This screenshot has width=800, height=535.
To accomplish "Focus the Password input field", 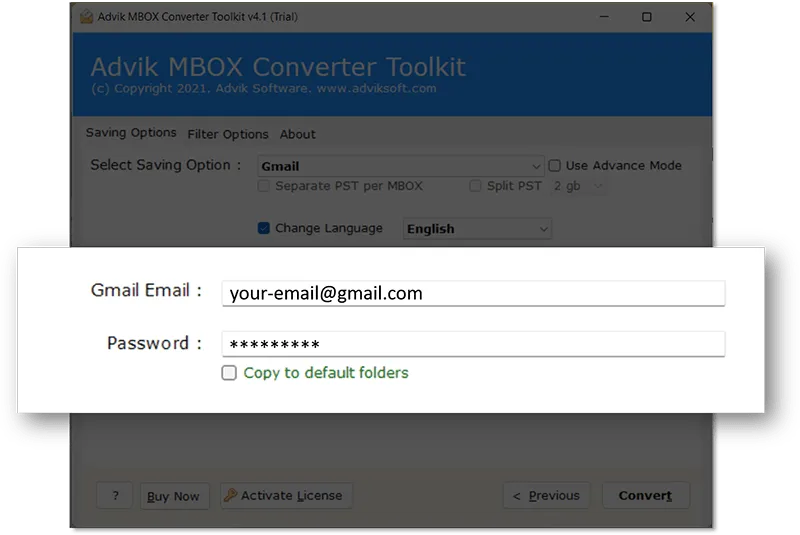I will pyautogui.click(x=473, y=344).
